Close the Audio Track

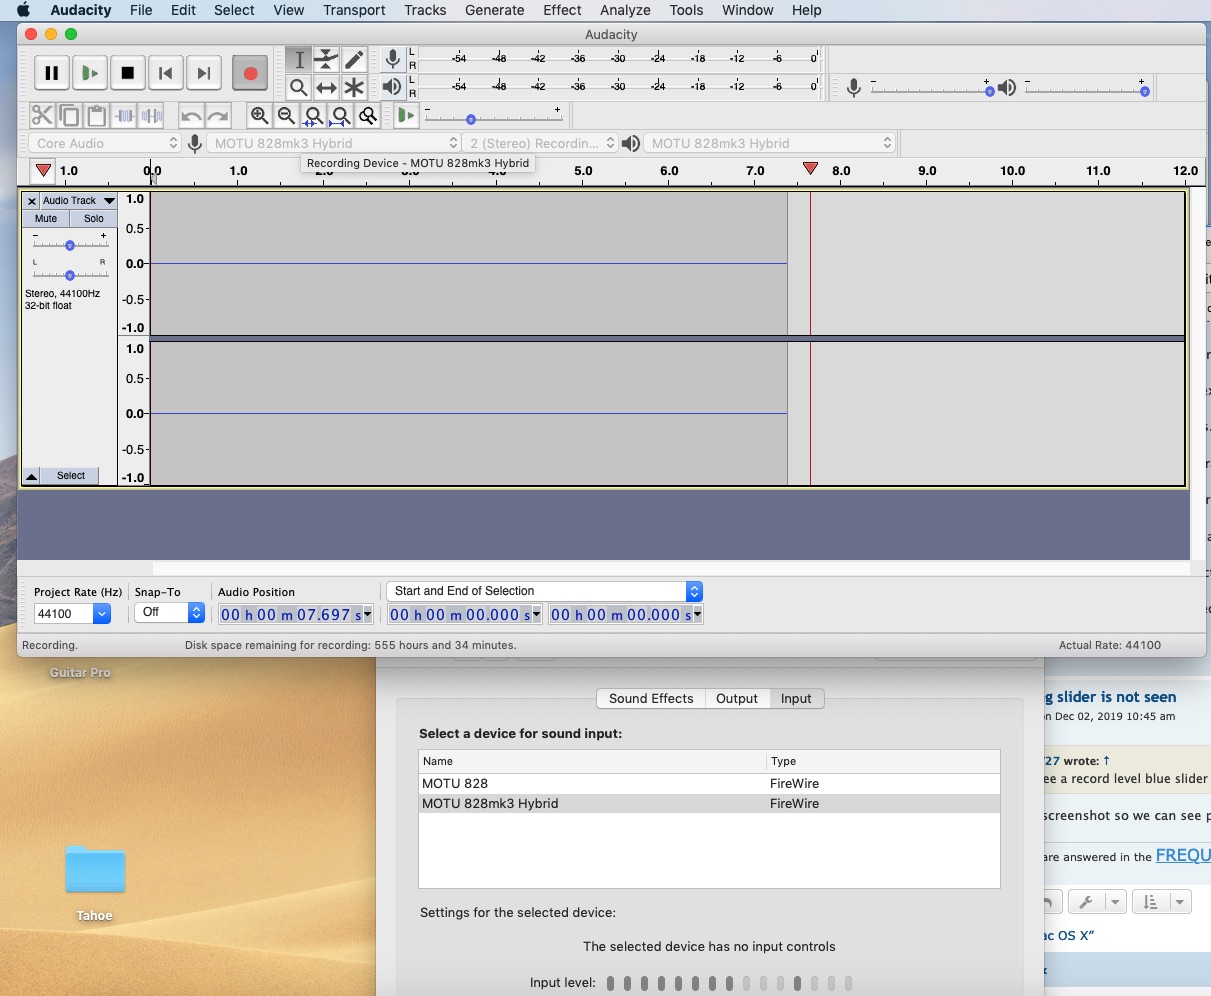(31, 200)
